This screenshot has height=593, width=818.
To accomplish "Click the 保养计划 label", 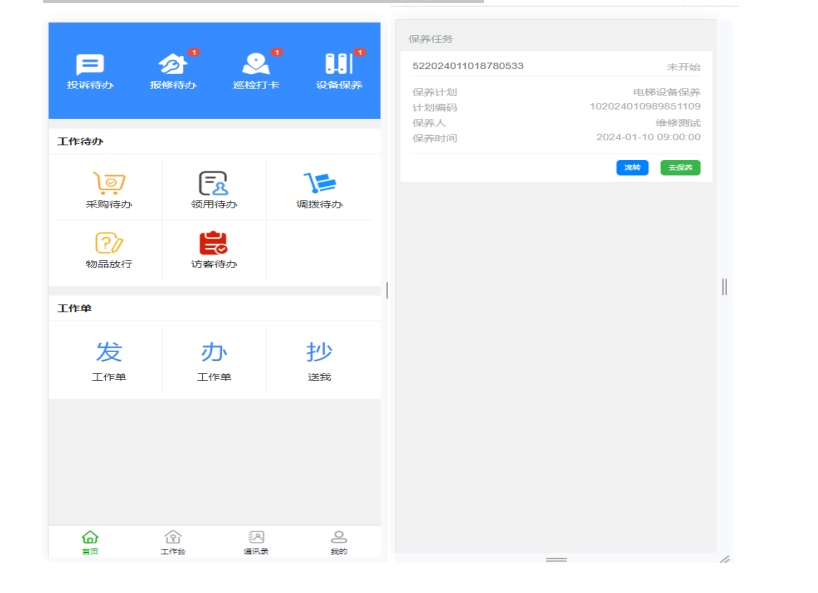I will click(x=435, y=92).
